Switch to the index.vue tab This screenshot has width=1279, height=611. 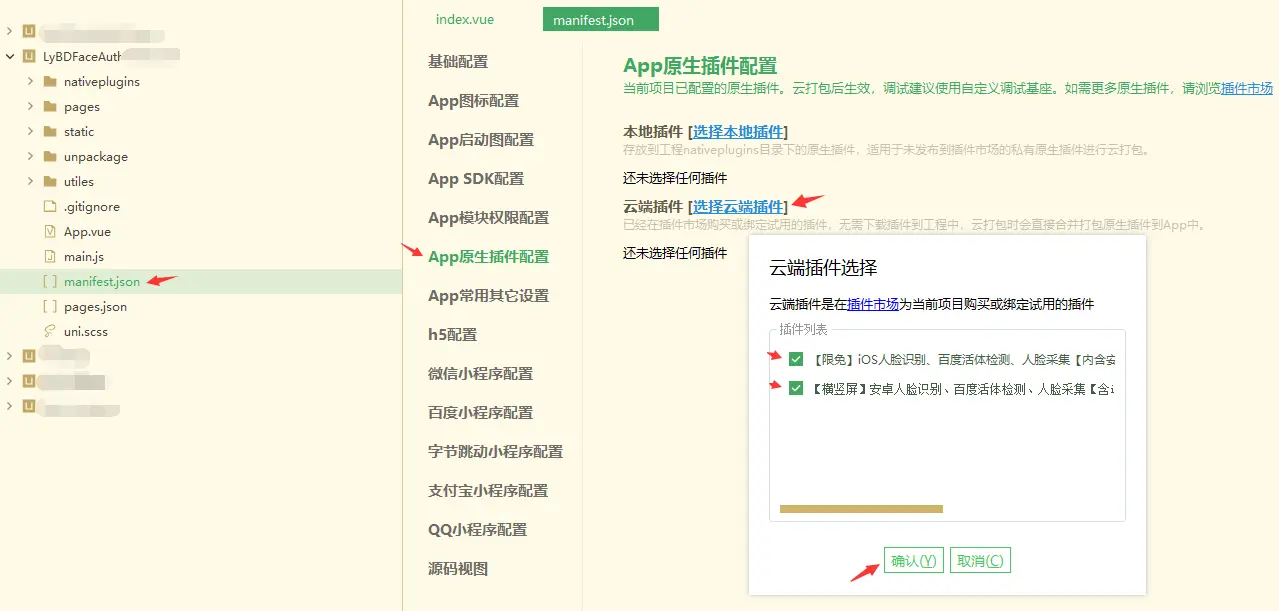[463, 18]
